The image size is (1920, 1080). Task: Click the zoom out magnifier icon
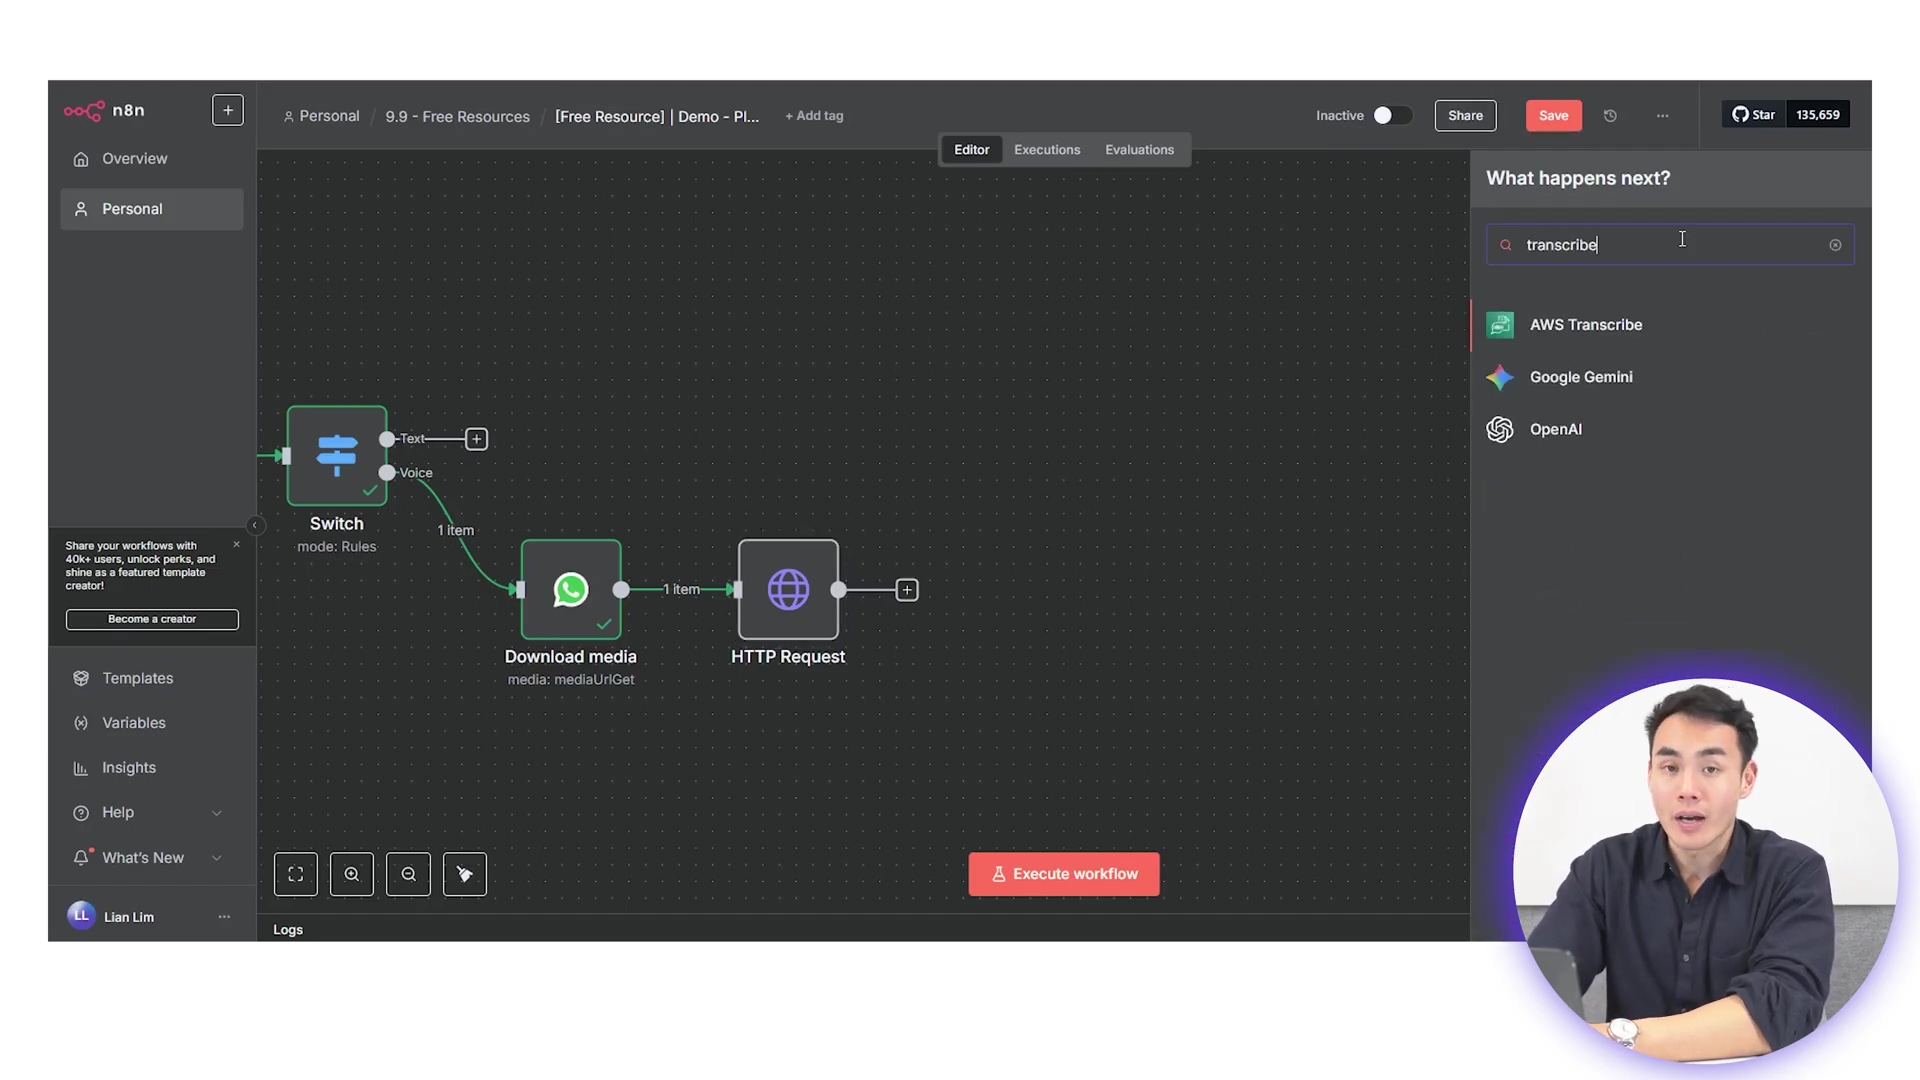[x=408, y=874]
